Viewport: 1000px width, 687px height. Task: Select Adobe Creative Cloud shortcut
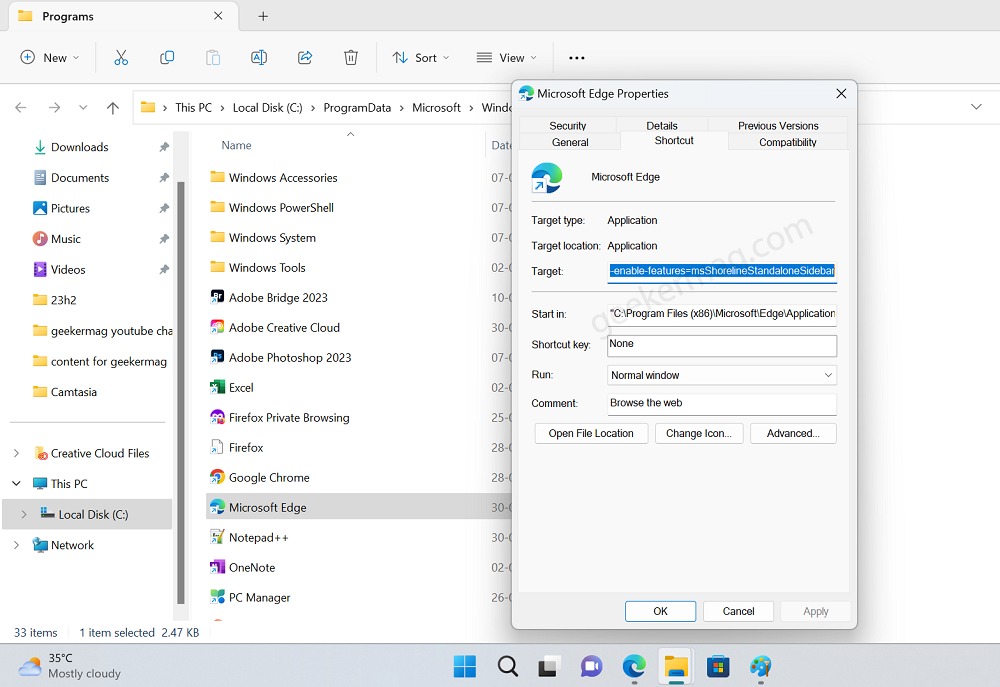pos(284,327)
